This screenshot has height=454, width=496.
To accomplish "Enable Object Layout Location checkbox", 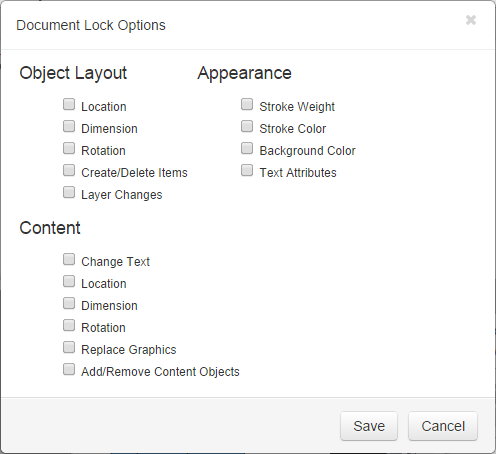I will [69, 104].
